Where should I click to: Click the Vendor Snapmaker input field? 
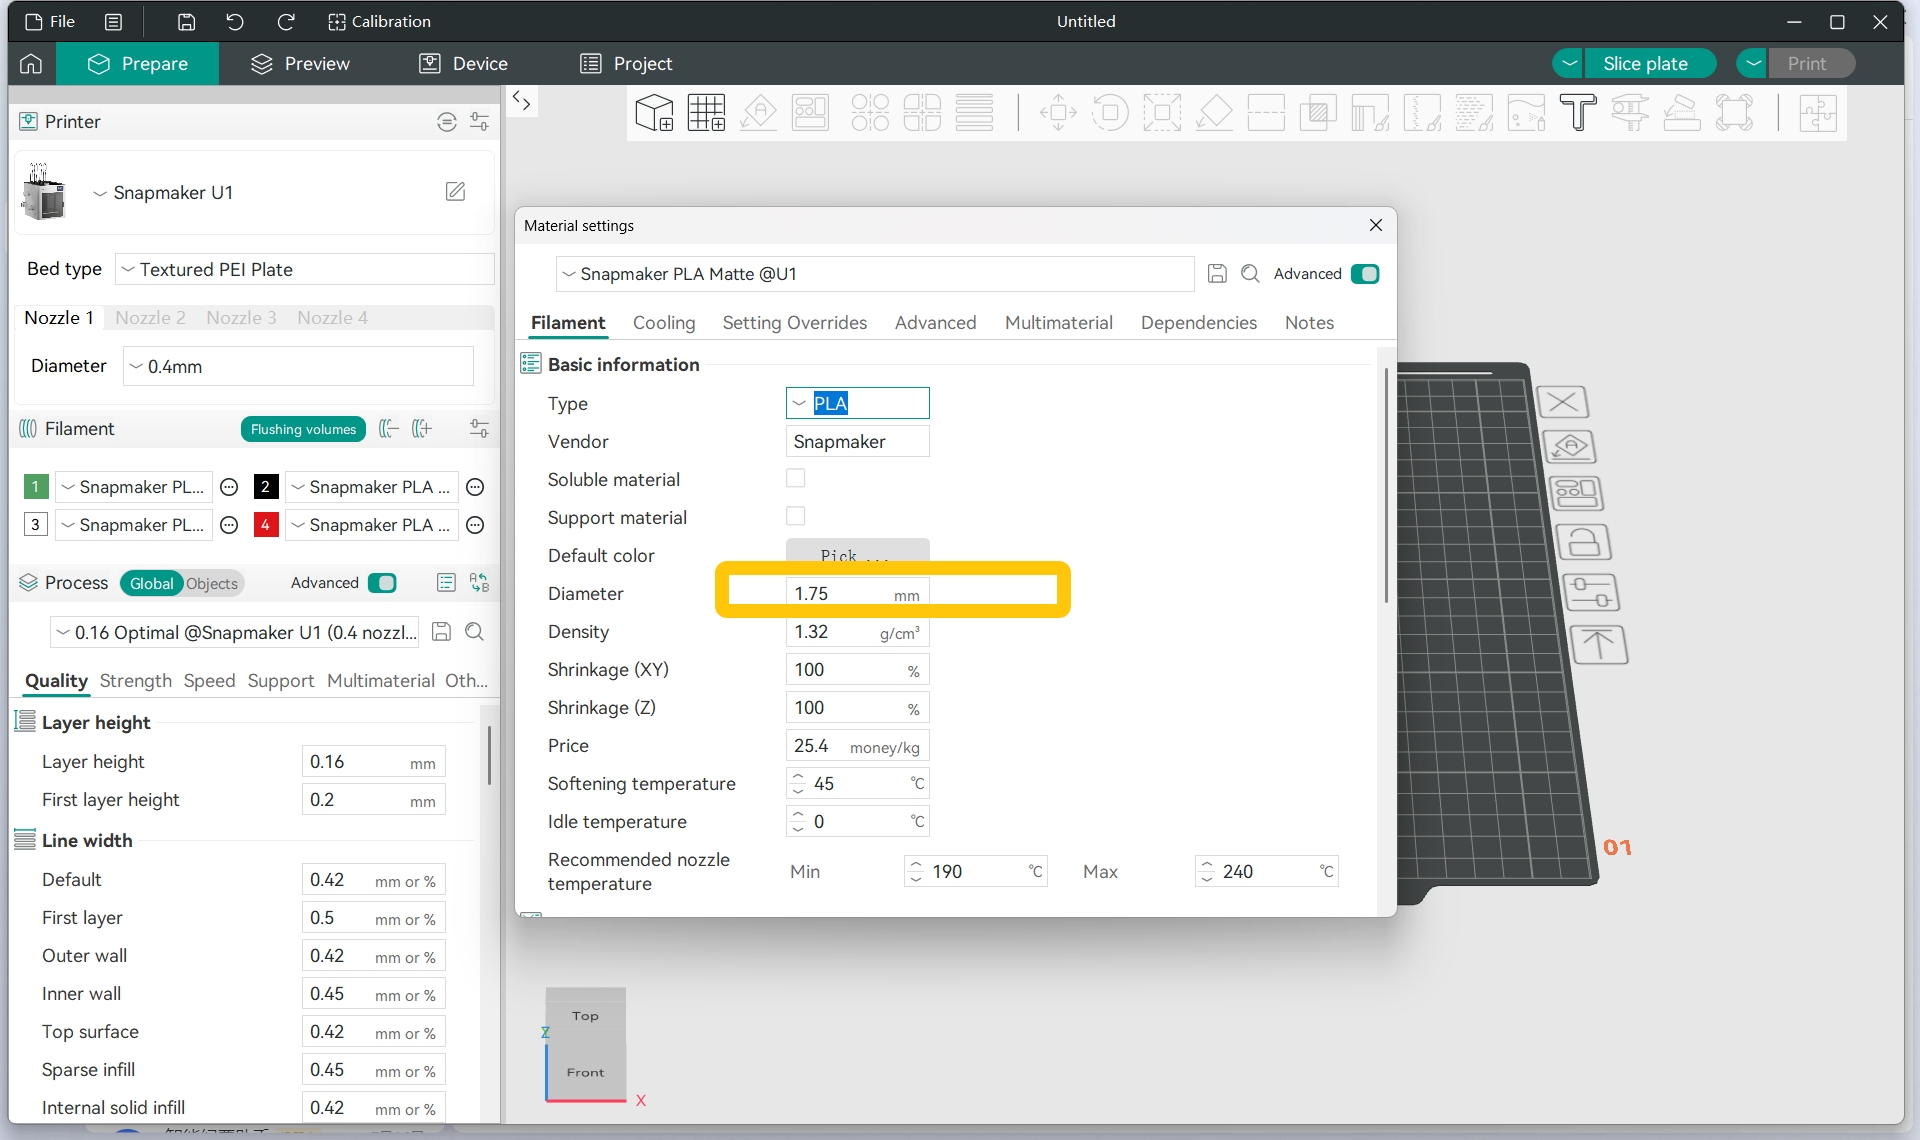pyautogui.click(x=858, y=441)
